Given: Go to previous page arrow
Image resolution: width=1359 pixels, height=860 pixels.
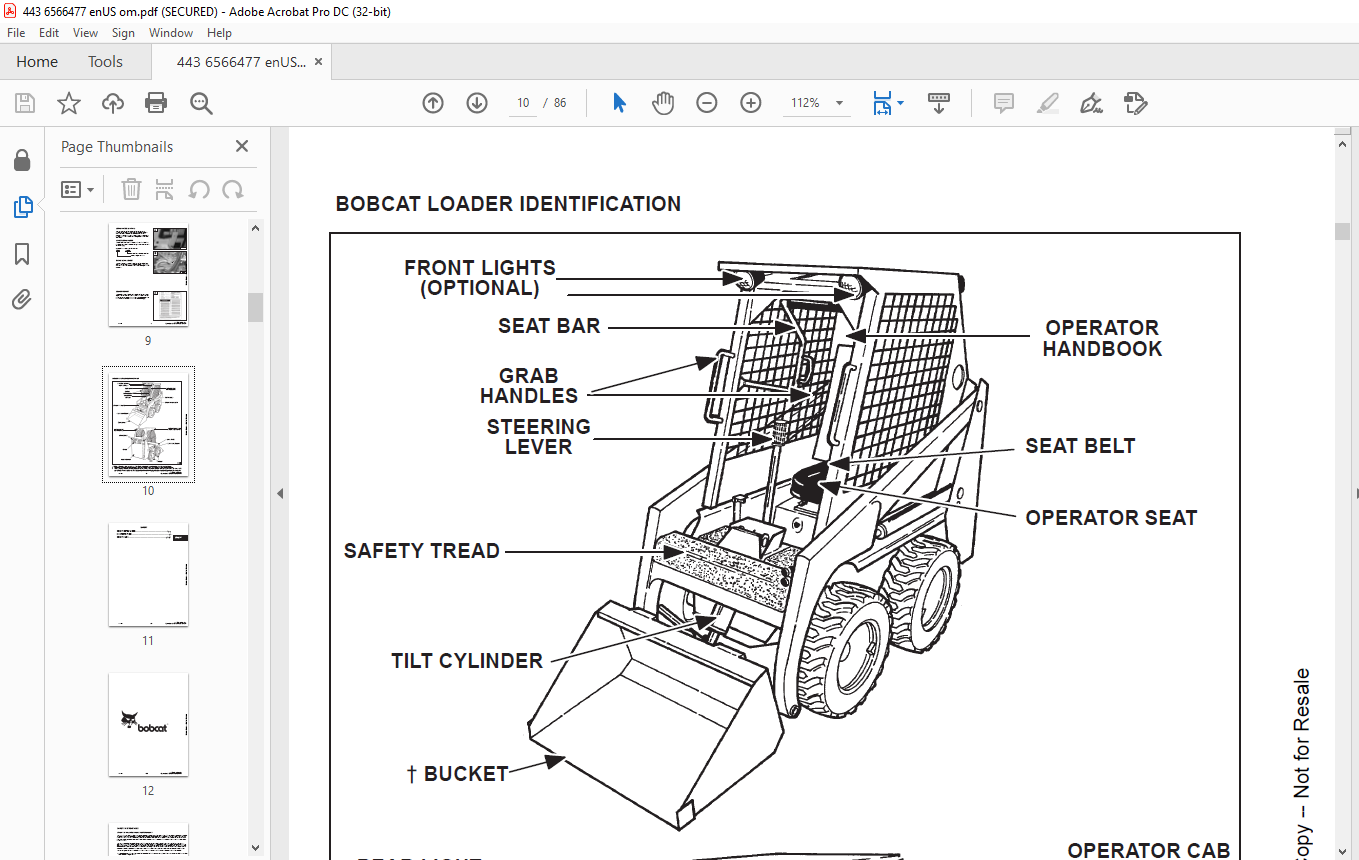Looking at the screenshot, I should tap(433, 103).
